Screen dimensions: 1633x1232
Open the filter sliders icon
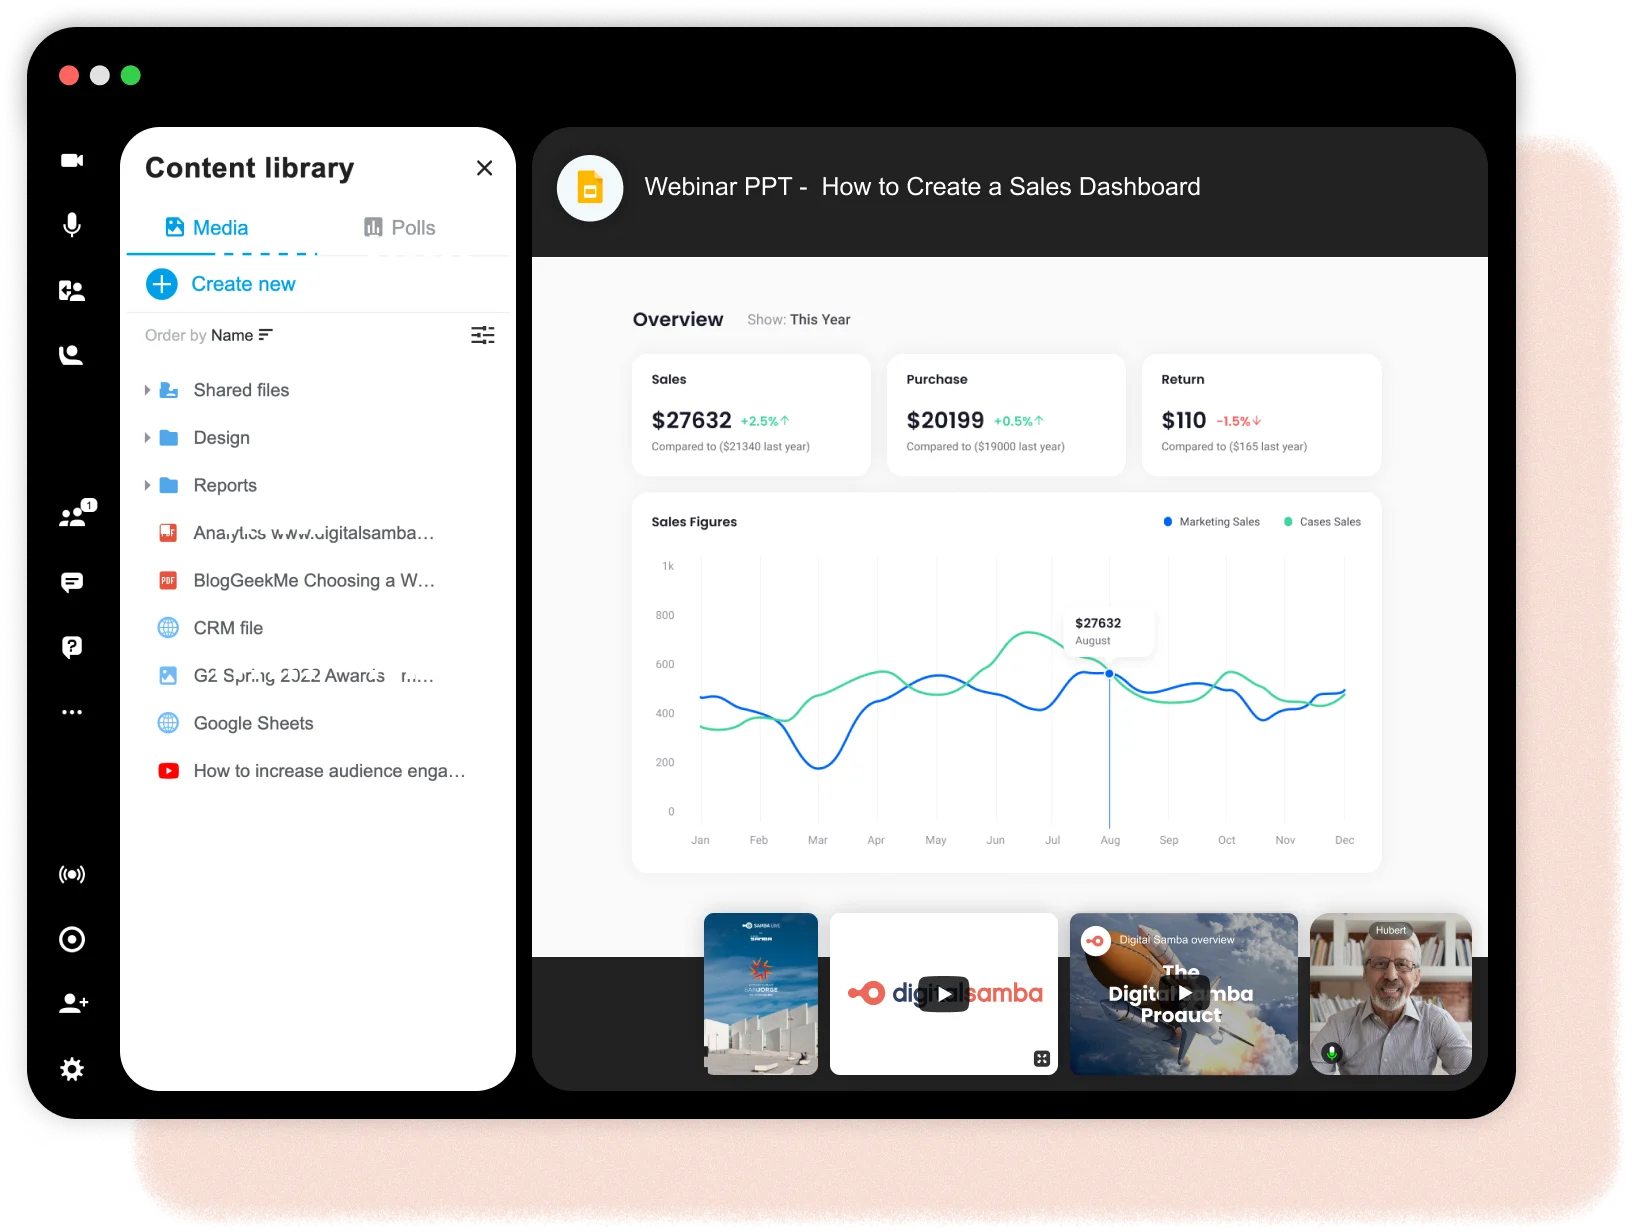point(483,335)
